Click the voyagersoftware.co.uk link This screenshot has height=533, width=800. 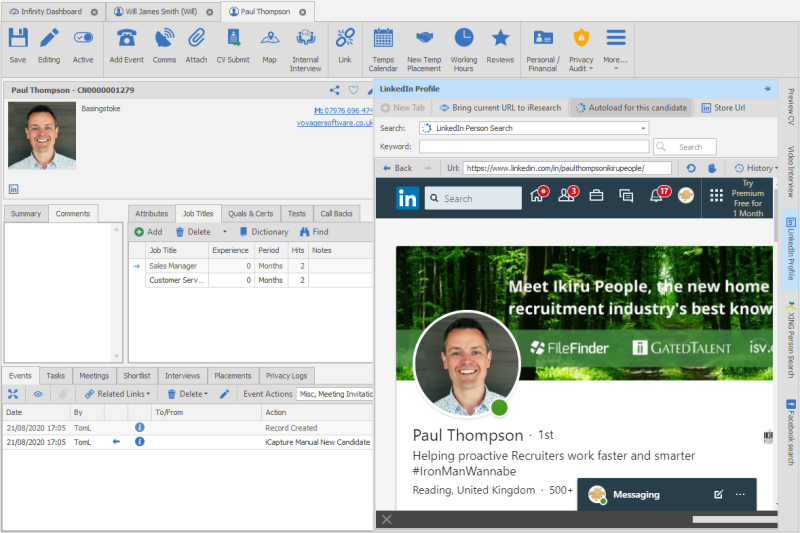point(335,123)
